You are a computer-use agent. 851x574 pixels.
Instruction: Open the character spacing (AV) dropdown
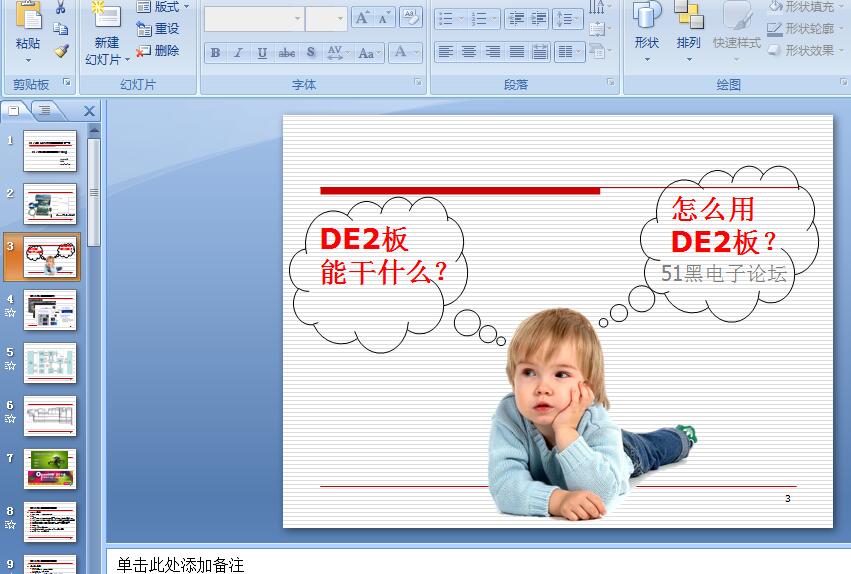point(337,53)
